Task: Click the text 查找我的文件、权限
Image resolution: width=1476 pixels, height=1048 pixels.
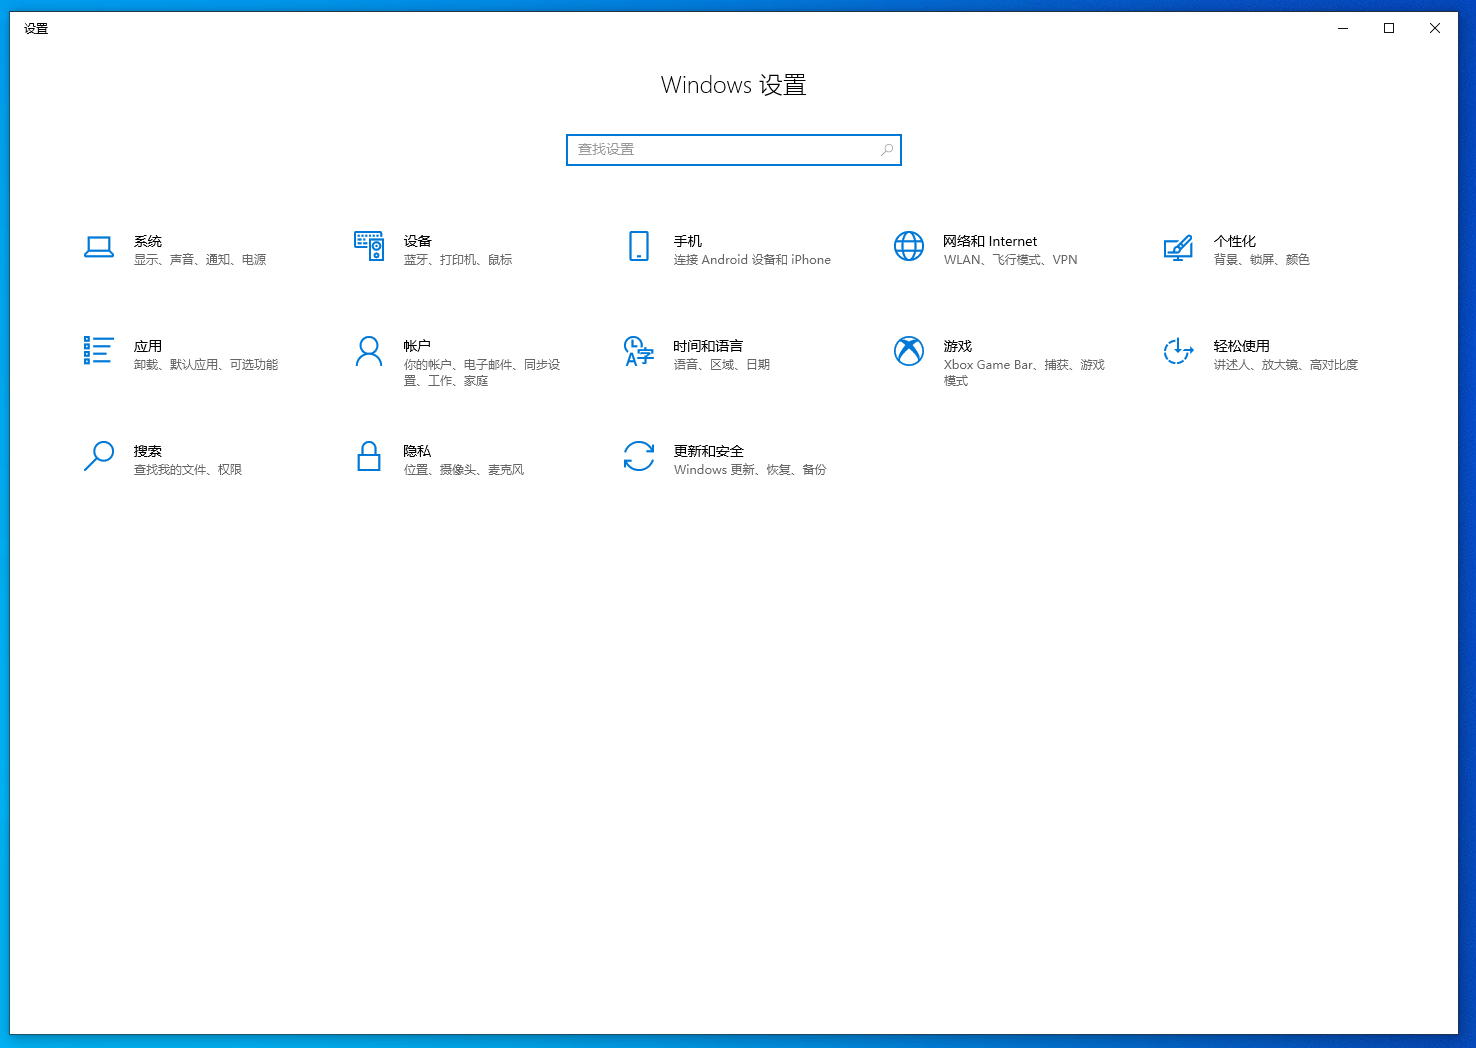Action: click(x=188, y=470)
